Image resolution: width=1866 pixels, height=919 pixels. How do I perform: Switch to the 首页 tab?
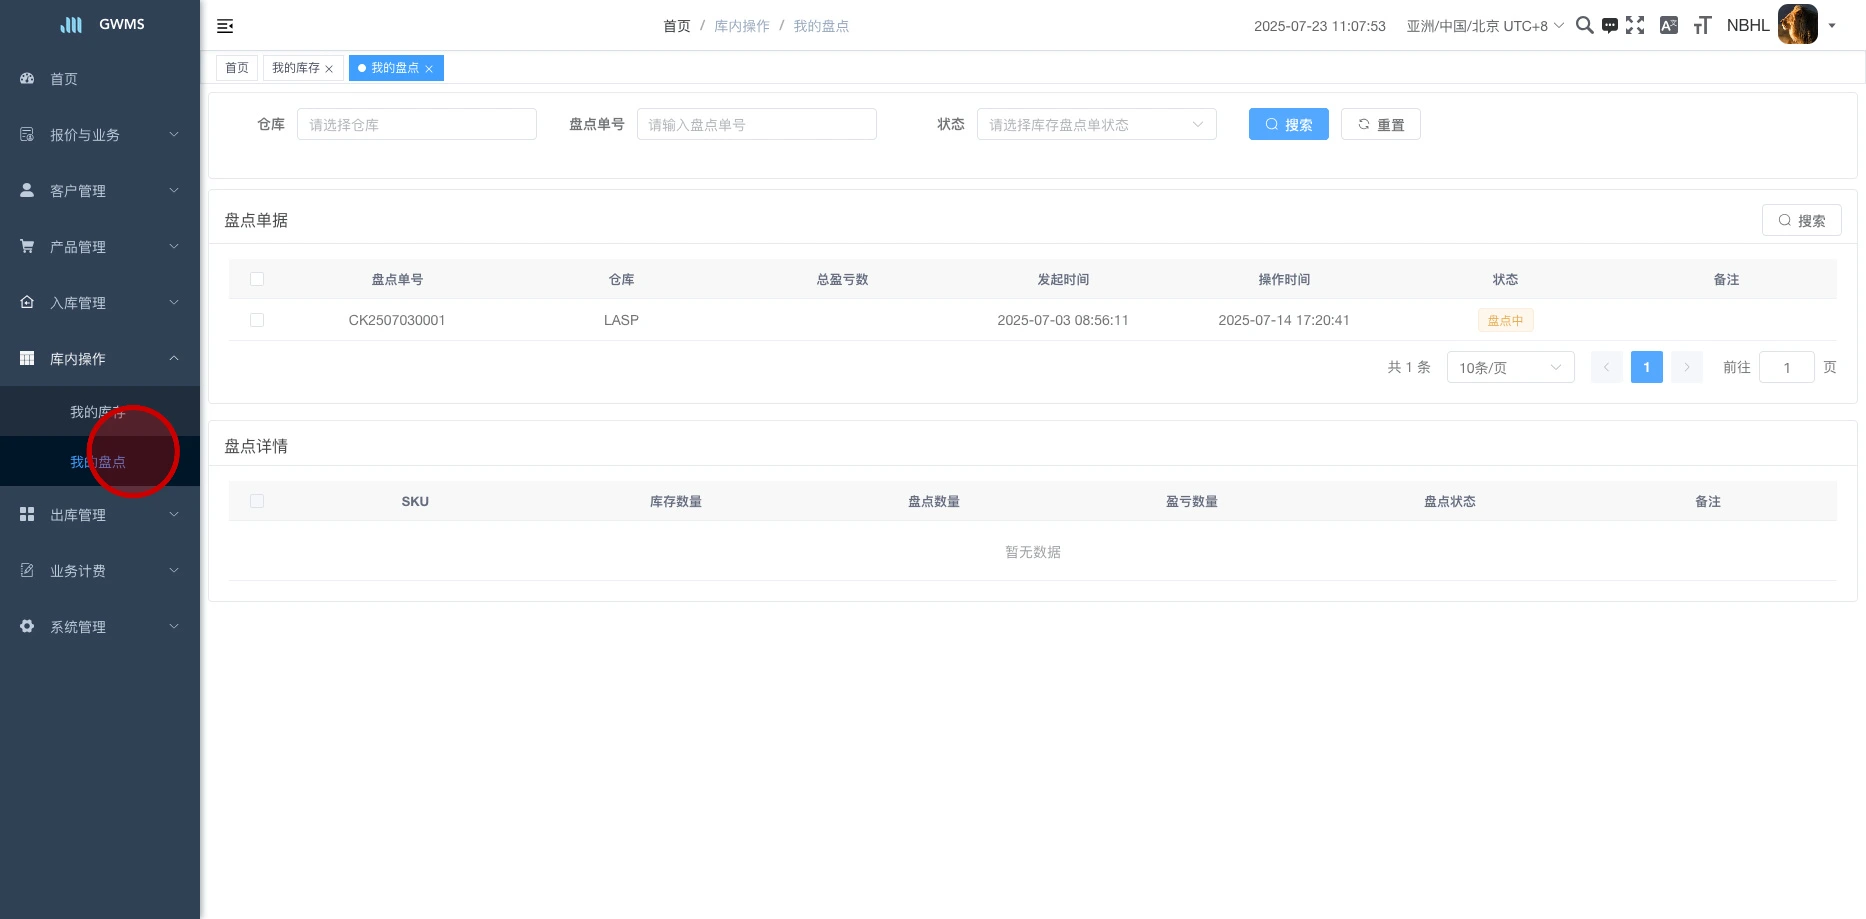[x=237, y=68]
